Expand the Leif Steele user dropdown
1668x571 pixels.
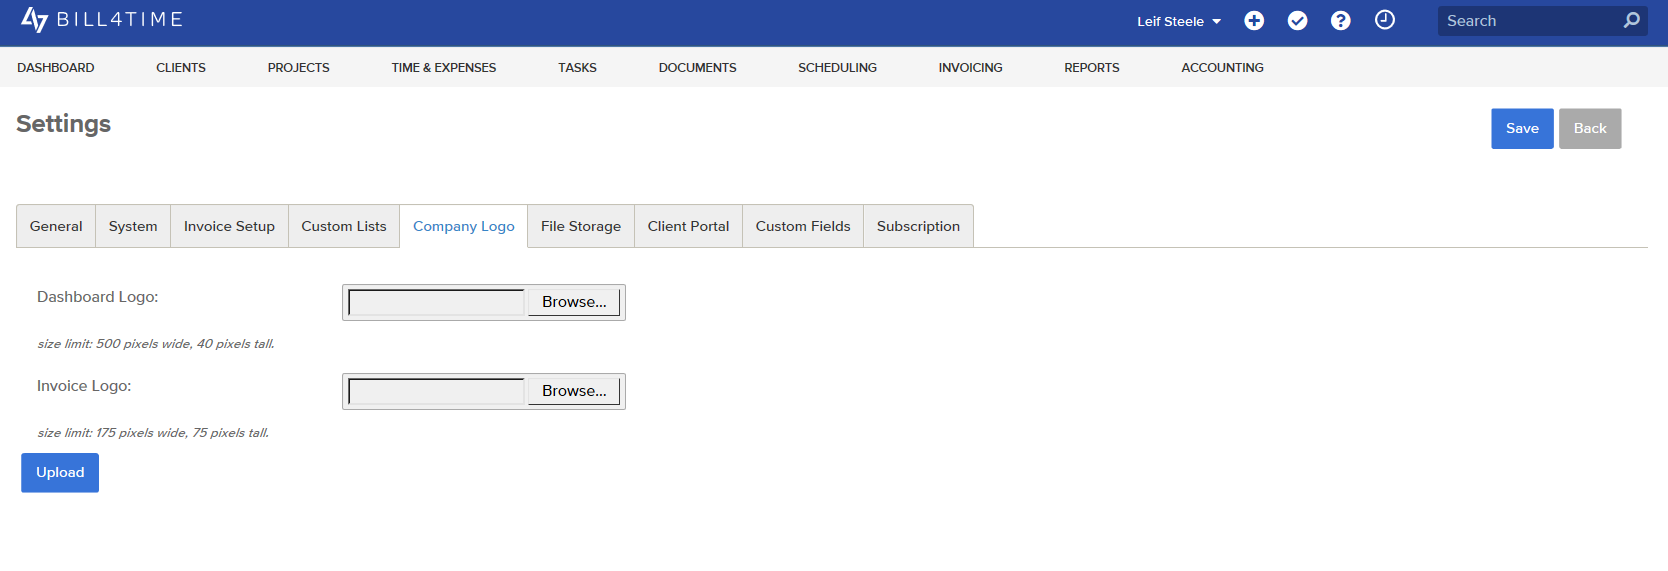point(1179,21)
